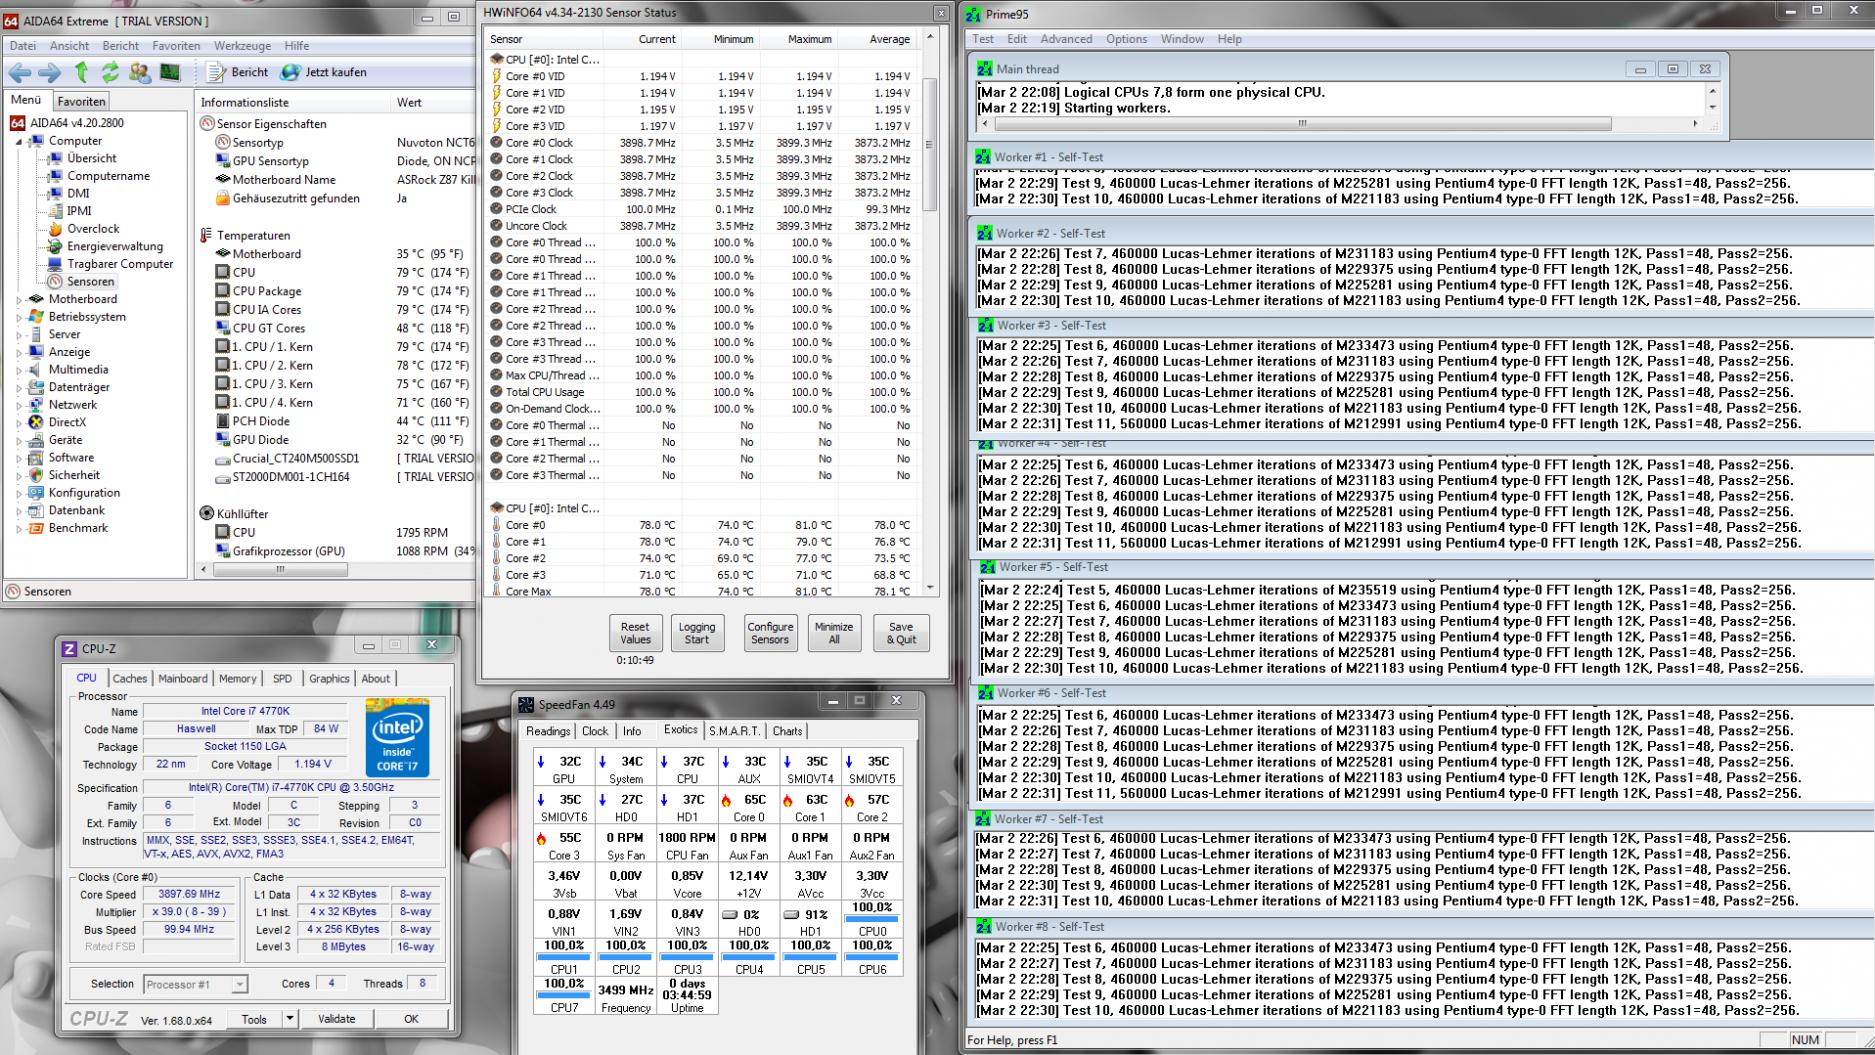
Task: Open the users icon in AIDA64 toolbar
Action: (140, 72)
